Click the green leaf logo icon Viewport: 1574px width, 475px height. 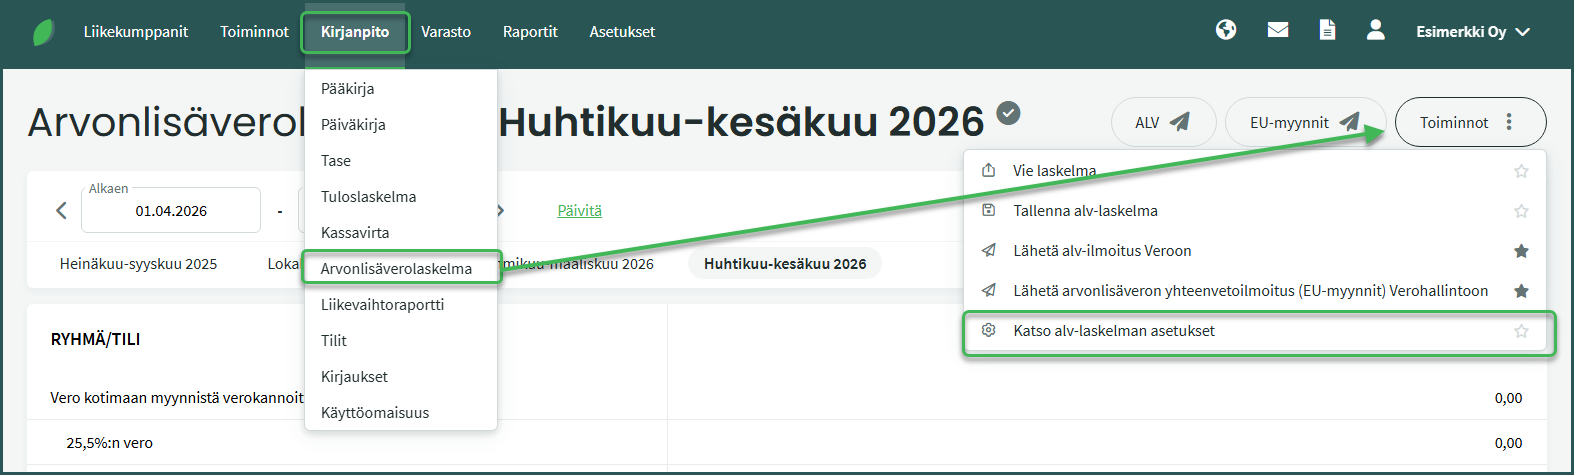44,32
